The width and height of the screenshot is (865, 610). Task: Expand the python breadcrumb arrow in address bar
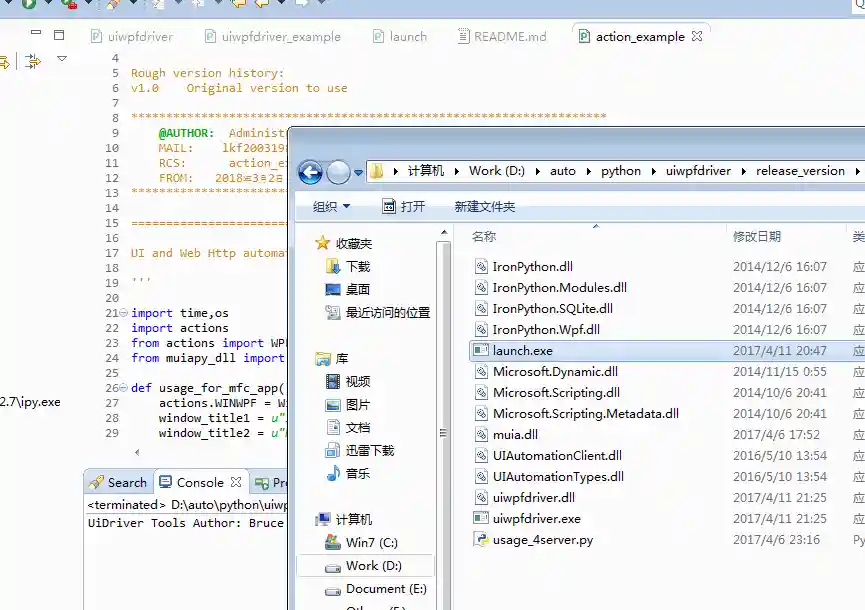pyautogui.click(x=652, y=171)
